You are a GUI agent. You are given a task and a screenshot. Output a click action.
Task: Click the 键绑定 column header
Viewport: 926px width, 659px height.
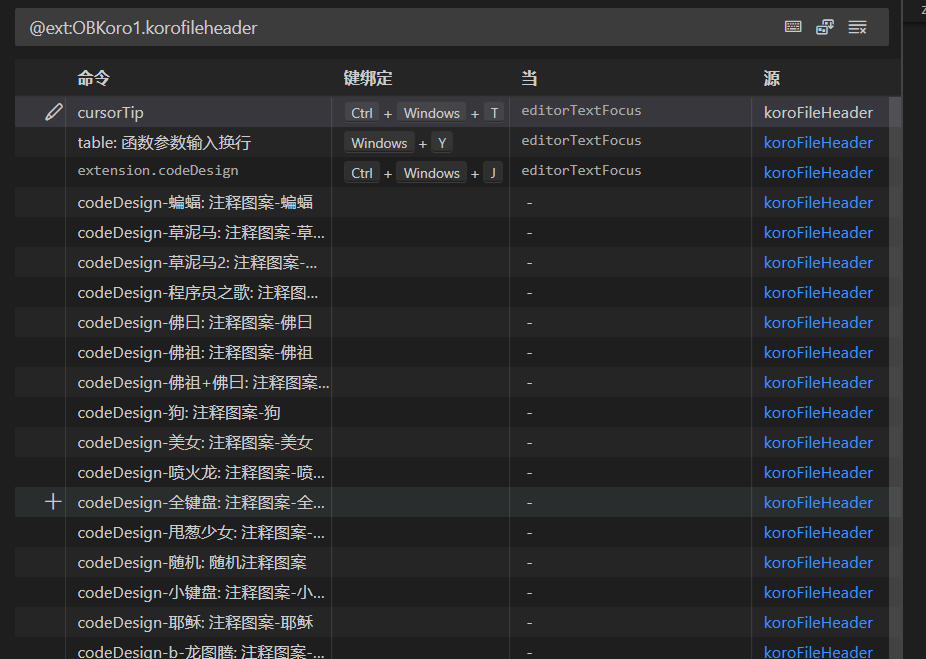[x=368, y=78]
